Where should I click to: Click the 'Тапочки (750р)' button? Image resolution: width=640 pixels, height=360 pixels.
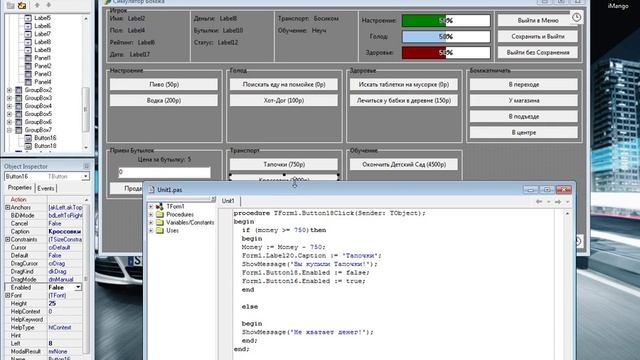coord(284,164)
